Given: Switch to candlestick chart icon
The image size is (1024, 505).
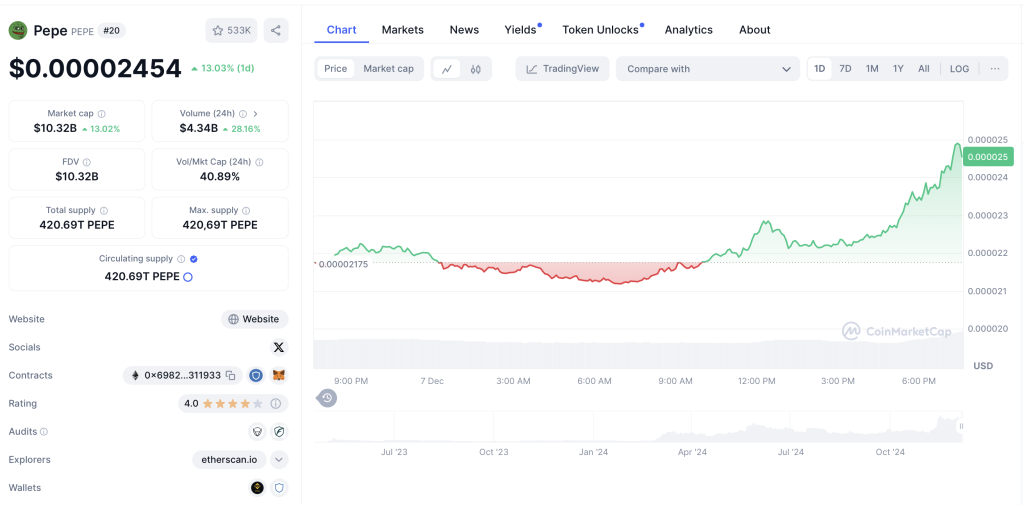Looking at the screenshot, I should [x=475, y=69].
